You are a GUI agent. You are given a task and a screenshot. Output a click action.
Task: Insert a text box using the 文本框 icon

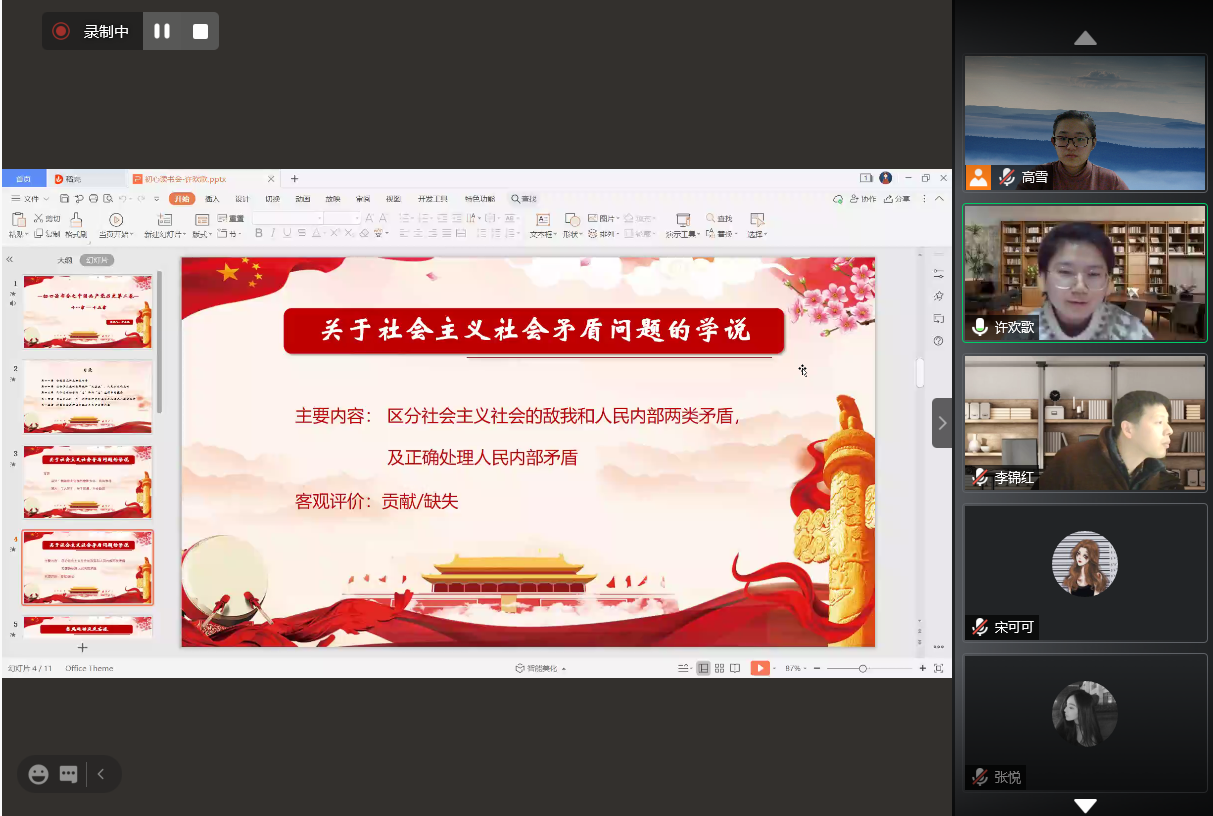543,219
